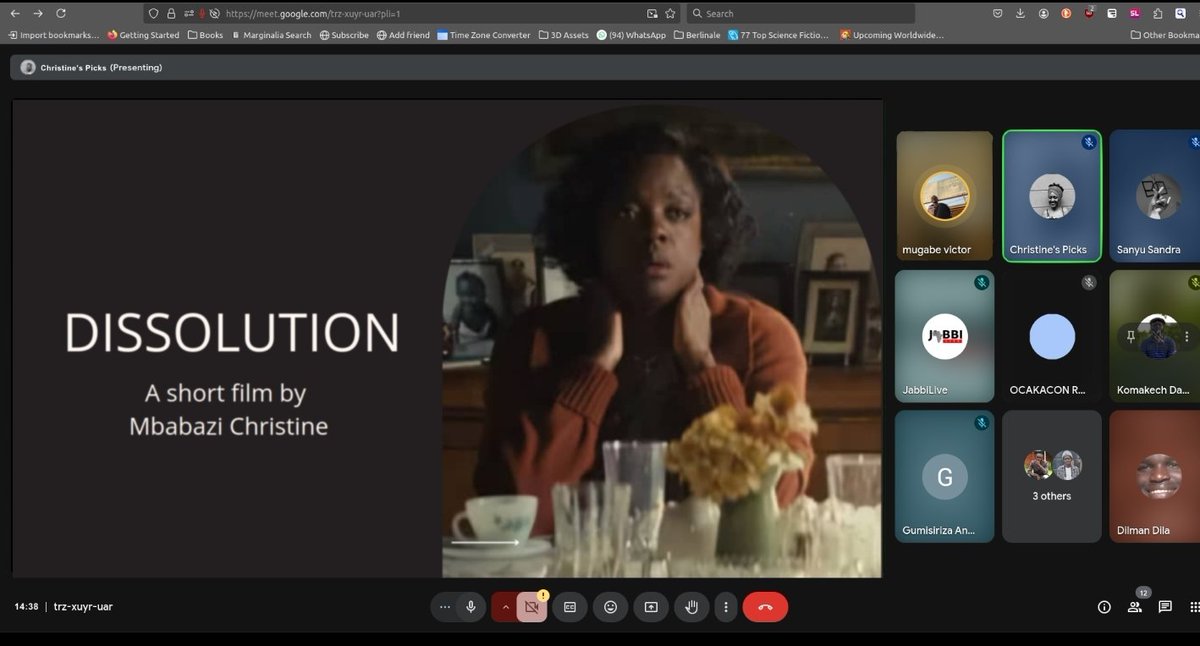Open audio settings three-dots beside microphone
Screen dimensions: 1200x646
(x=445, y=607)
